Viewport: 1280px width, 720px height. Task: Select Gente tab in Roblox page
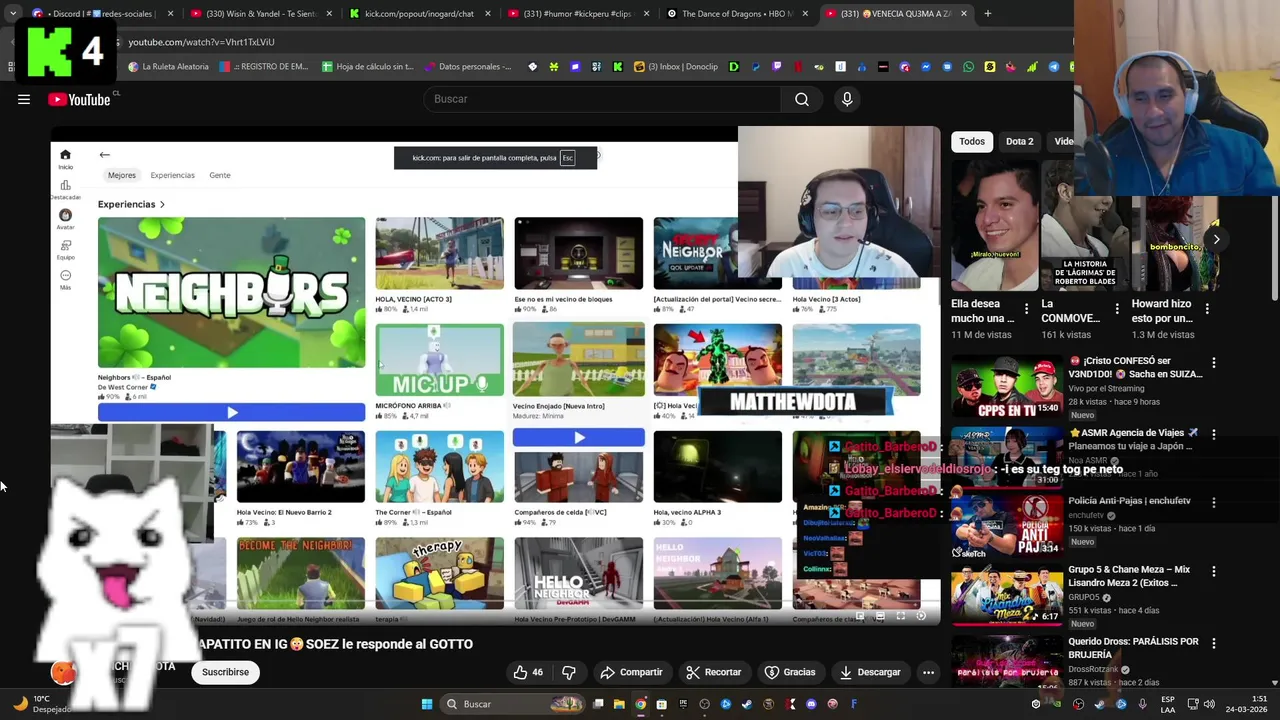[220, 175]
